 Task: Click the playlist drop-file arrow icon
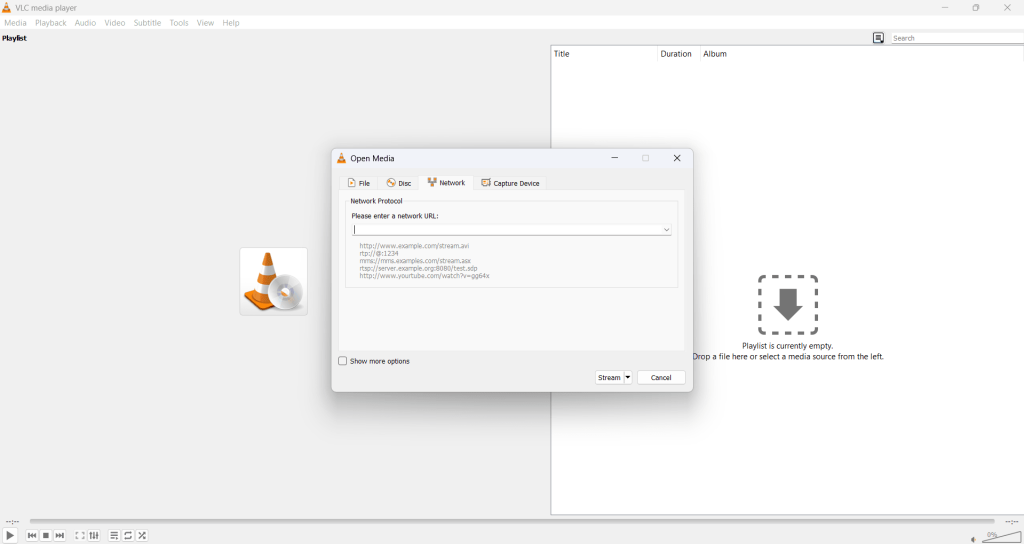pyautogui.click(x=788, y=305)
